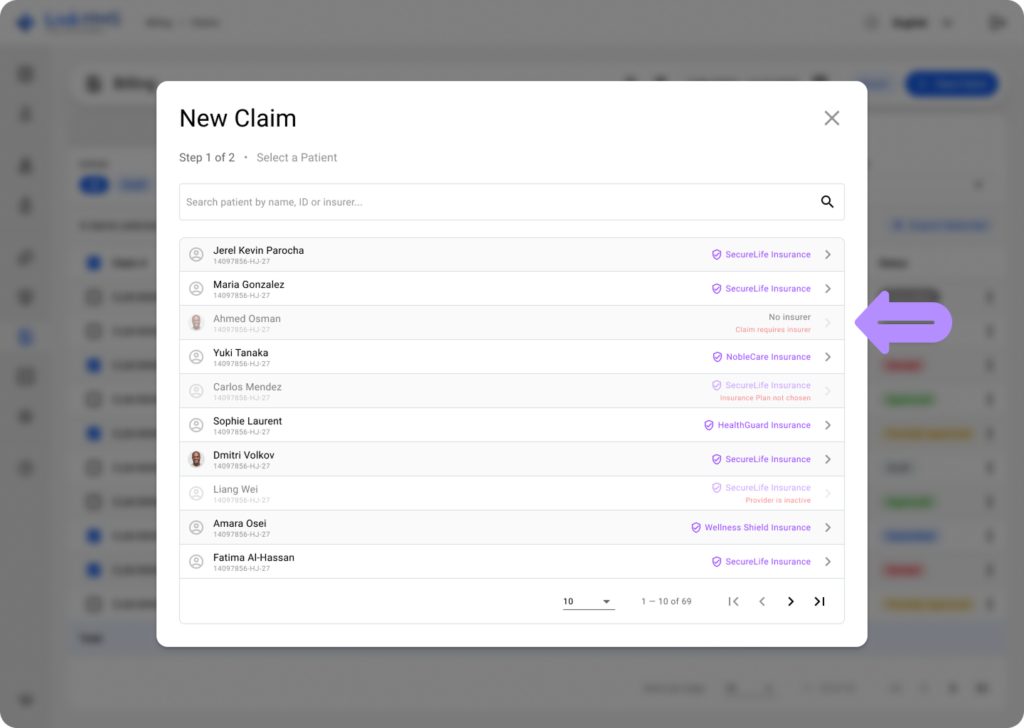Open Amara Osei row chevron
The height and width of the screenshot is (728, 1024).
pos(827,528)
